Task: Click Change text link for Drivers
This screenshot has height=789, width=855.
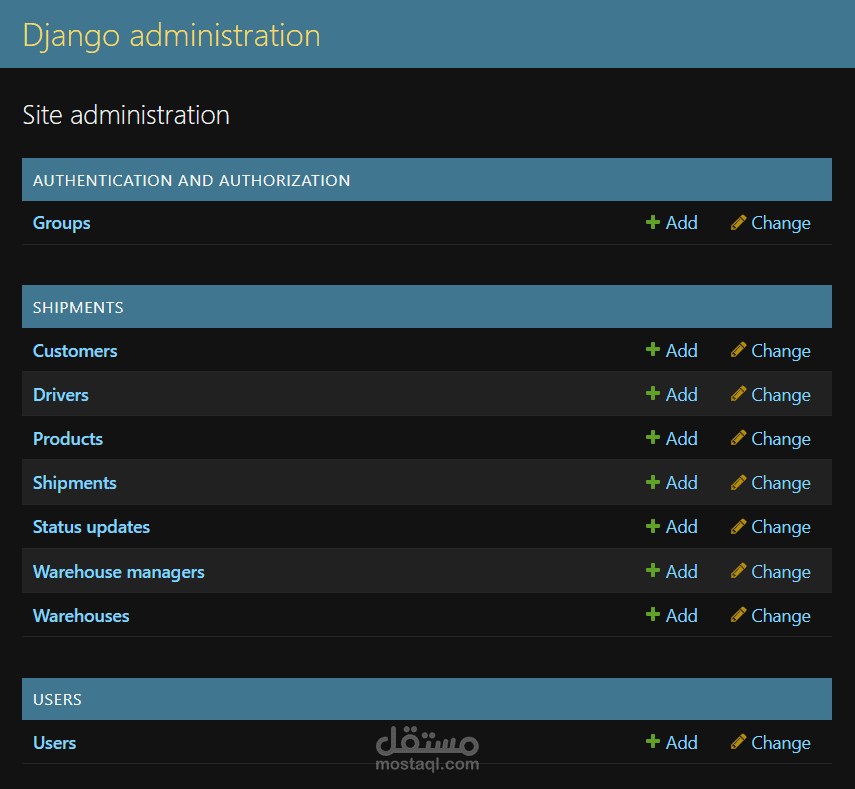Action: tap(781, 395)
